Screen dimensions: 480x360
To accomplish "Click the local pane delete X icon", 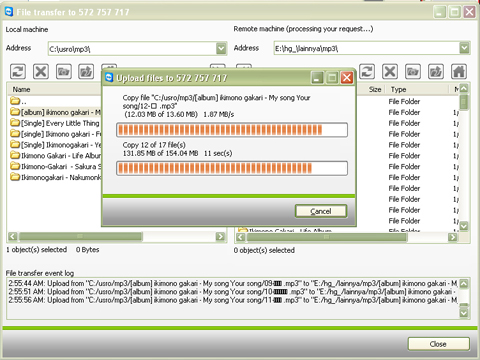I will pyautogui.click(x=41, y=72).
